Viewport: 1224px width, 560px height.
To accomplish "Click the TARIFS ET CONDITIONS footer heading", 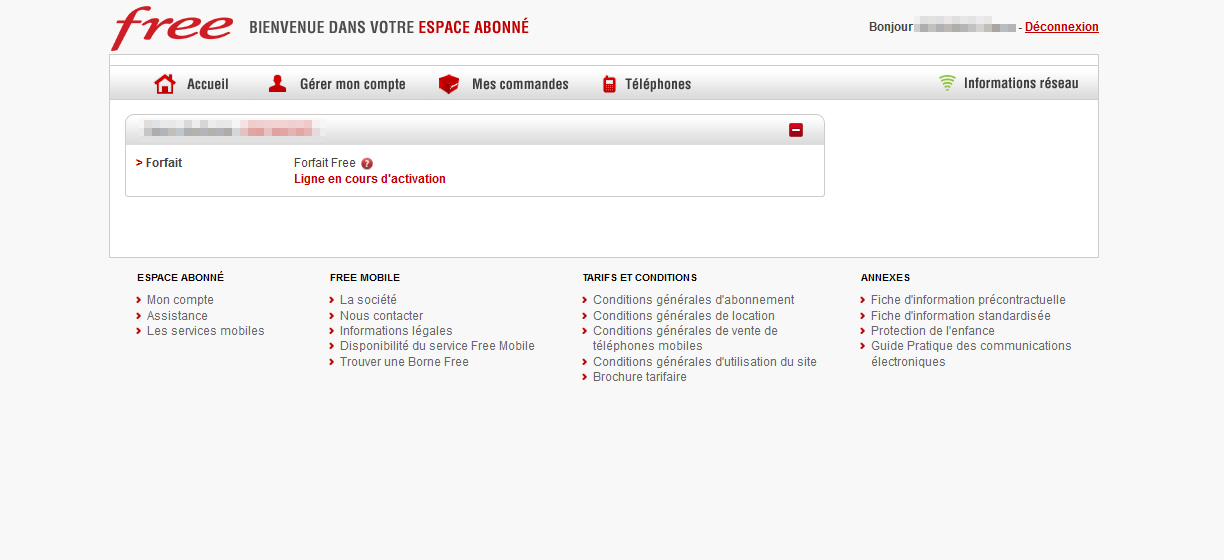I will (x=640, y=278).
